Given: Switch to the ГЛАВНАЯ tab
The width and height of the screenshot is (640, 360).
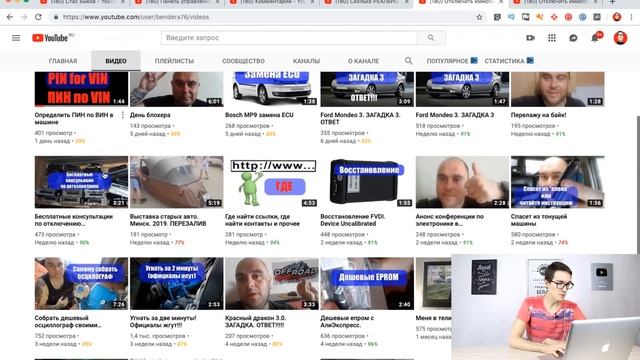Looking at the screenshot, I should [x=63, y=61].
